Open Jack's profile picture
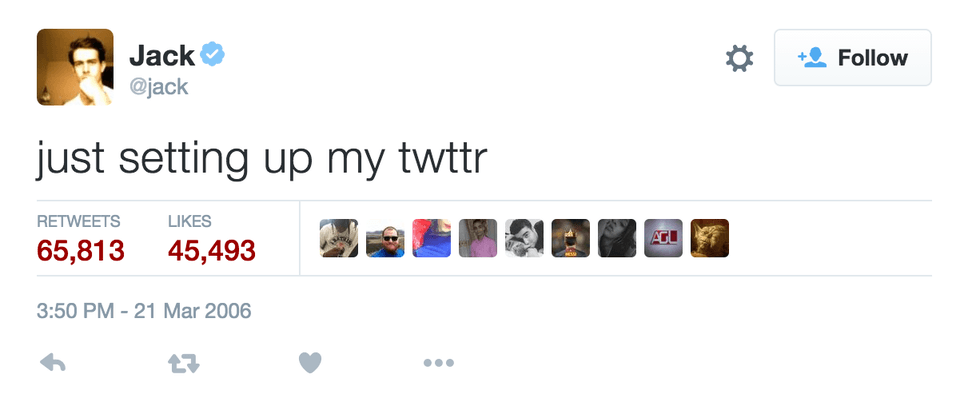Image resolution: width=980 pixels, height=414 pixels. point(74,68)
